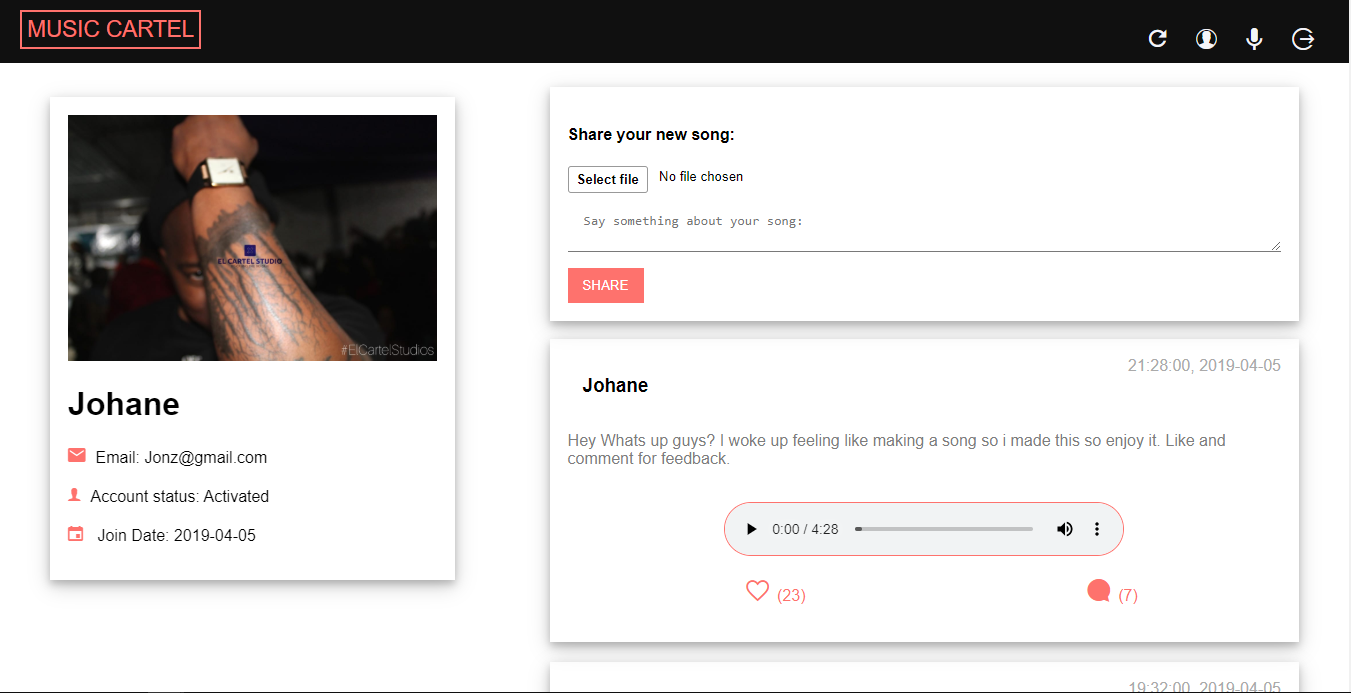Play the 4:28 audio track
Screen dimensions: 1351x693
pos(752,529)
